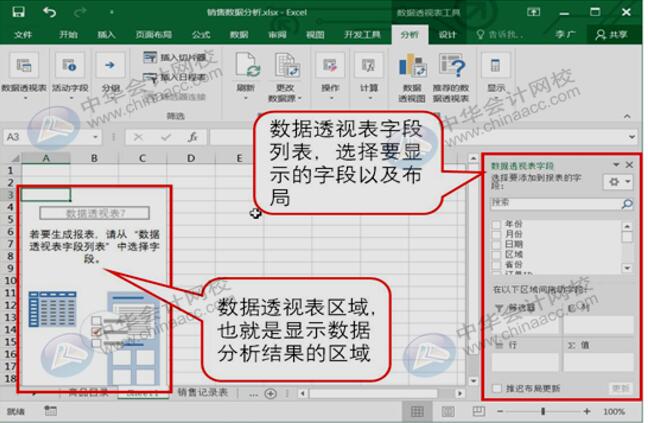Open the 页面布局 (Page Layout) tab
Image resolution: width=648 pixels, height=423 pixels.
coord(154,34)
